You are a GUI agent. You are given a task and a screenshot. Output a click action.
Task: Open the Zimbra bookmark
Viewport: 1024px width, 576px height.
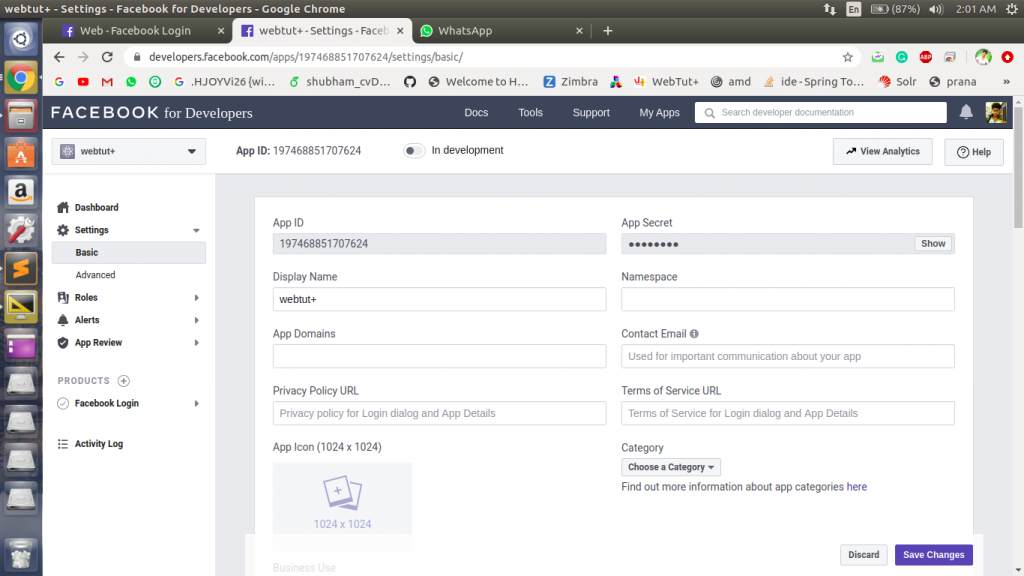[x=570, y=82]
